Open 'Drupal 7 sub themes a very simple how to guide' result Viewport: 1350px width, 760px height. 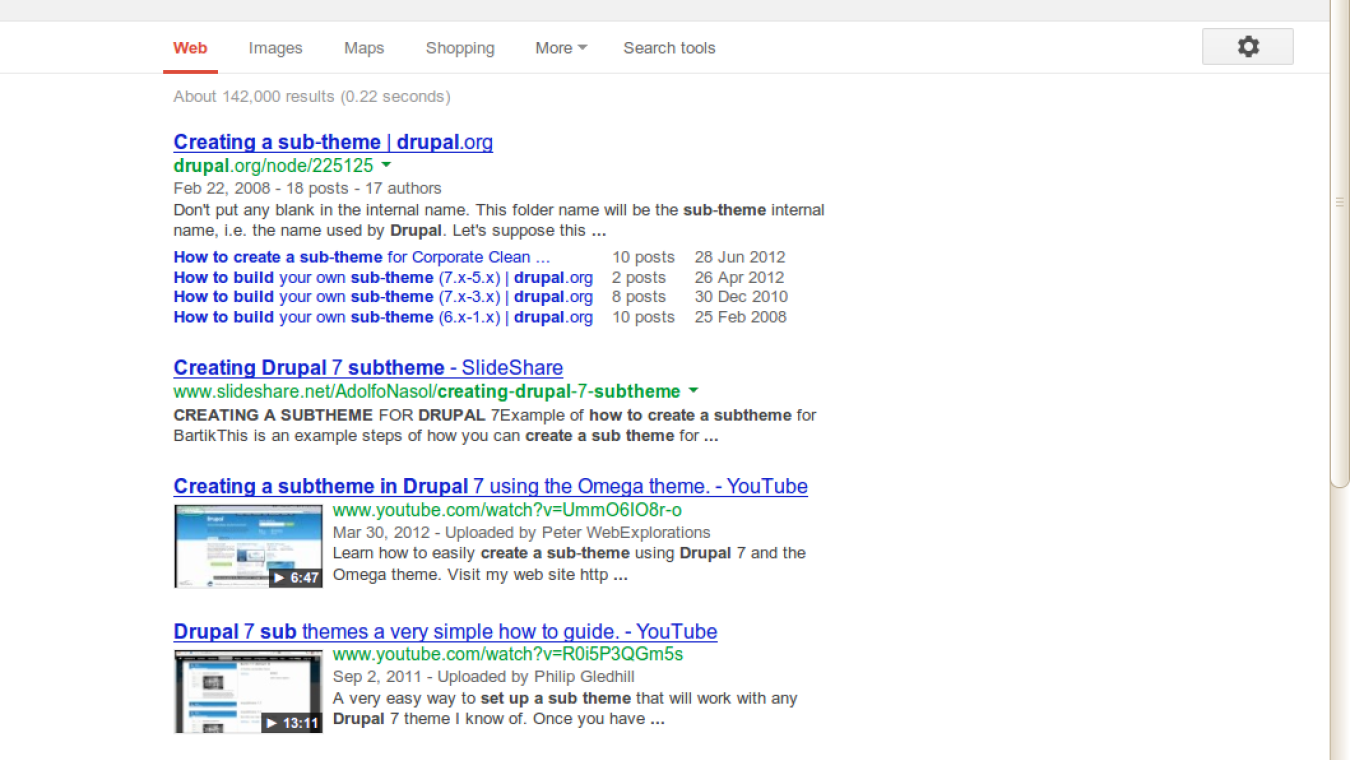pos(445,632)
